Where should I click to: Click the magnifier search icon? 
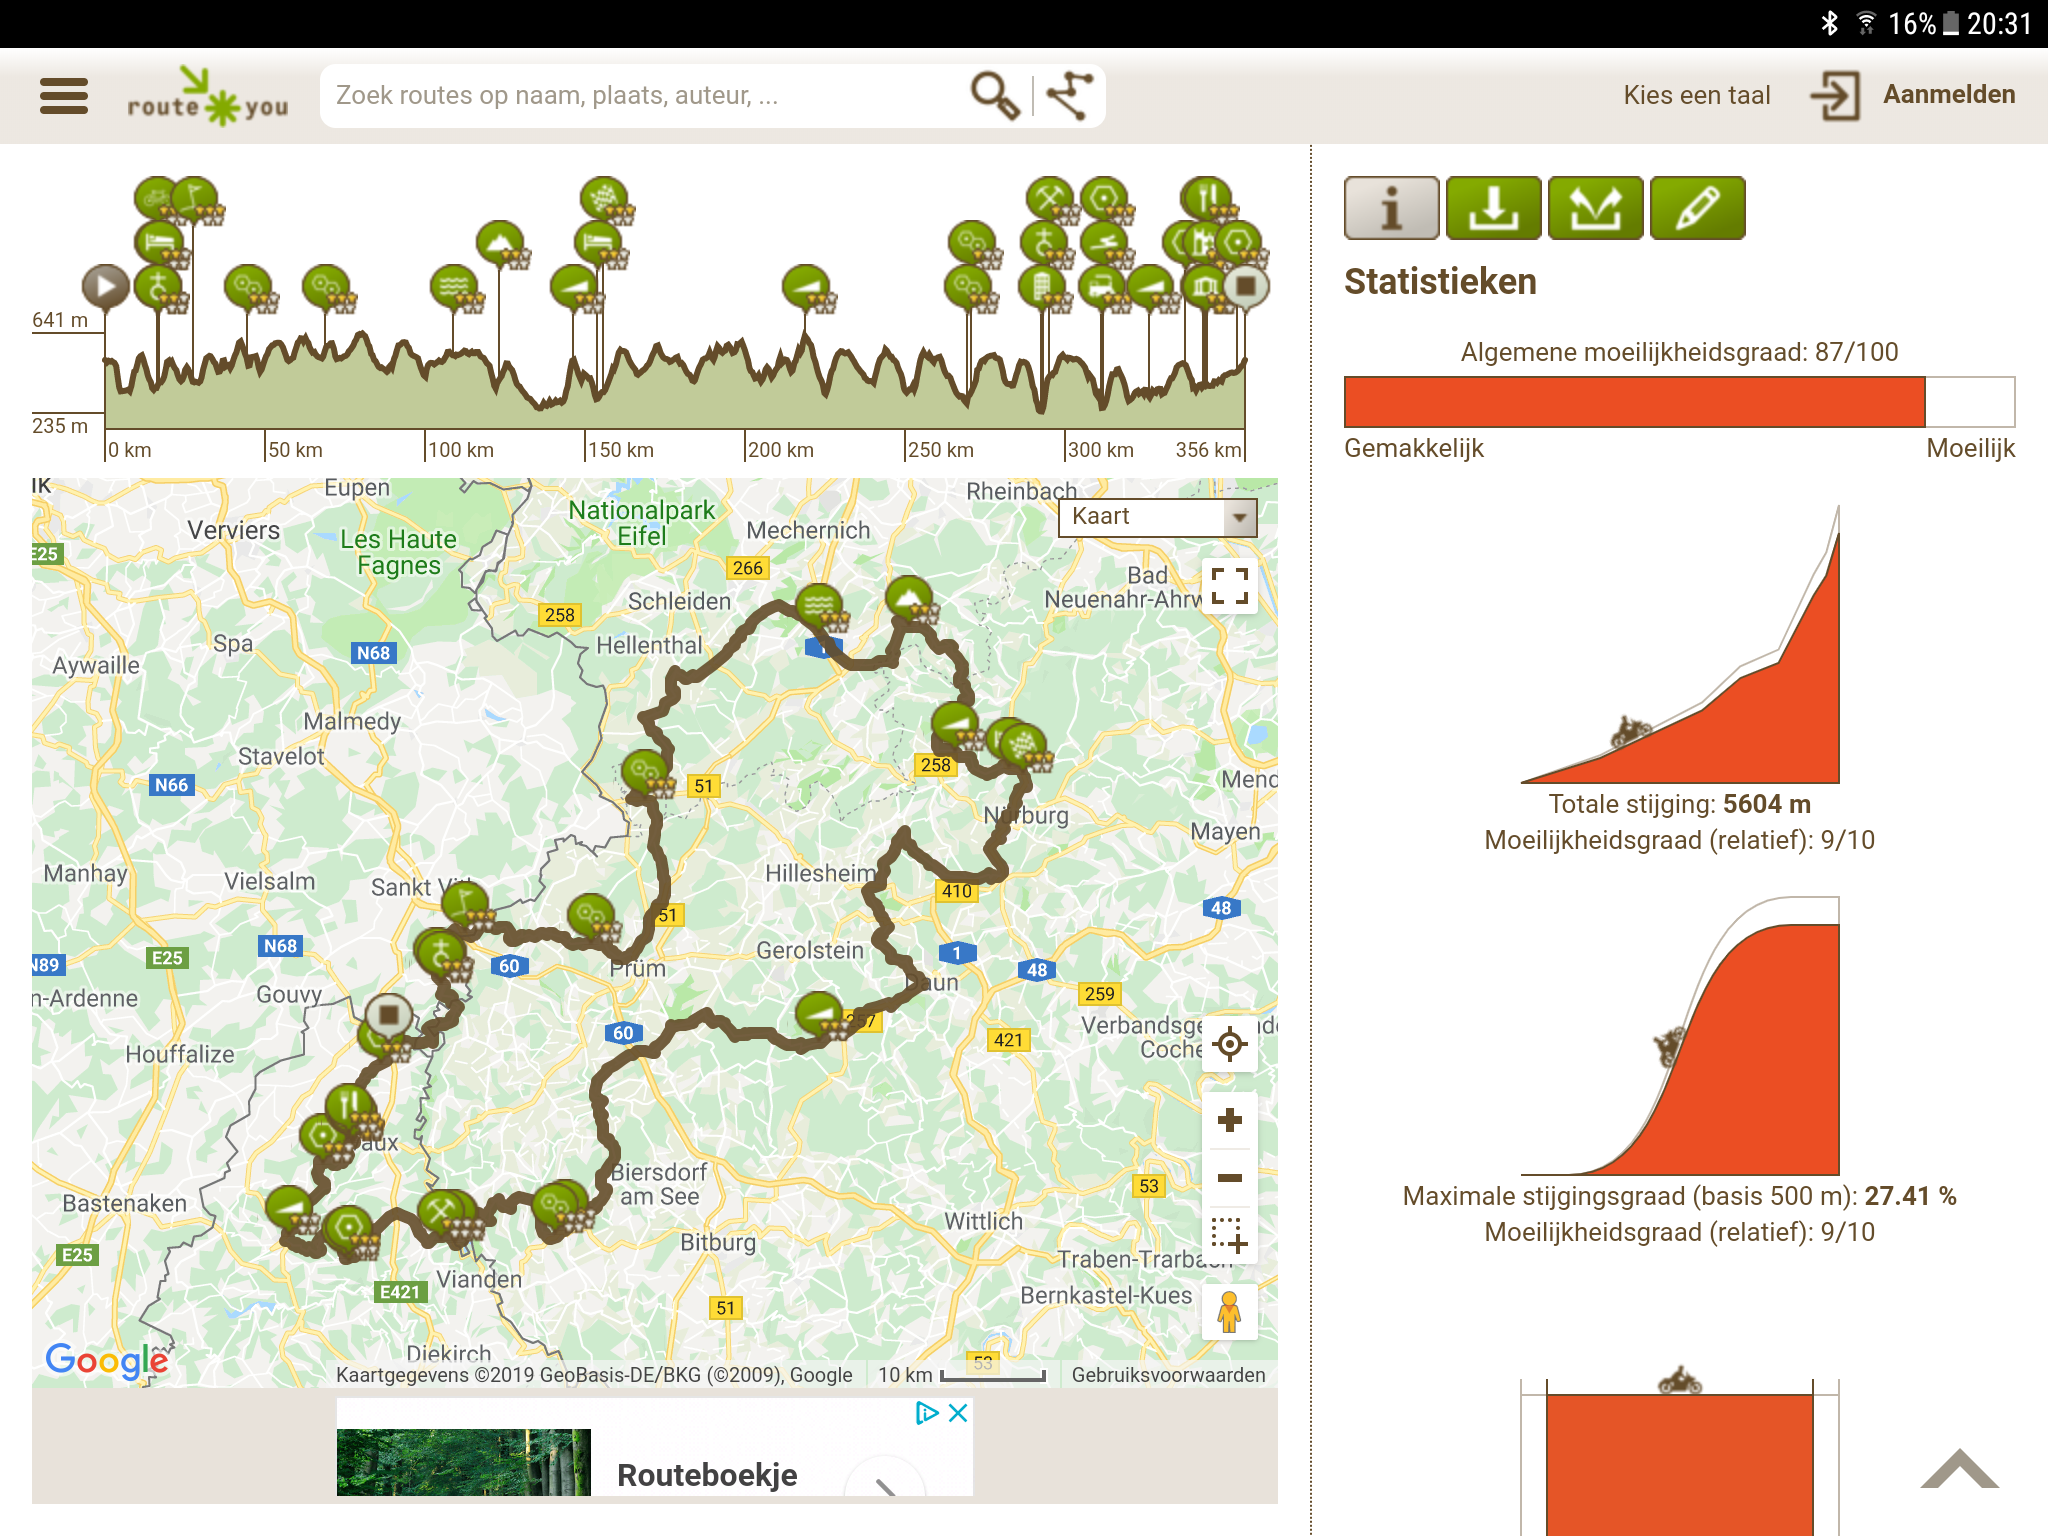pos(994,96)
